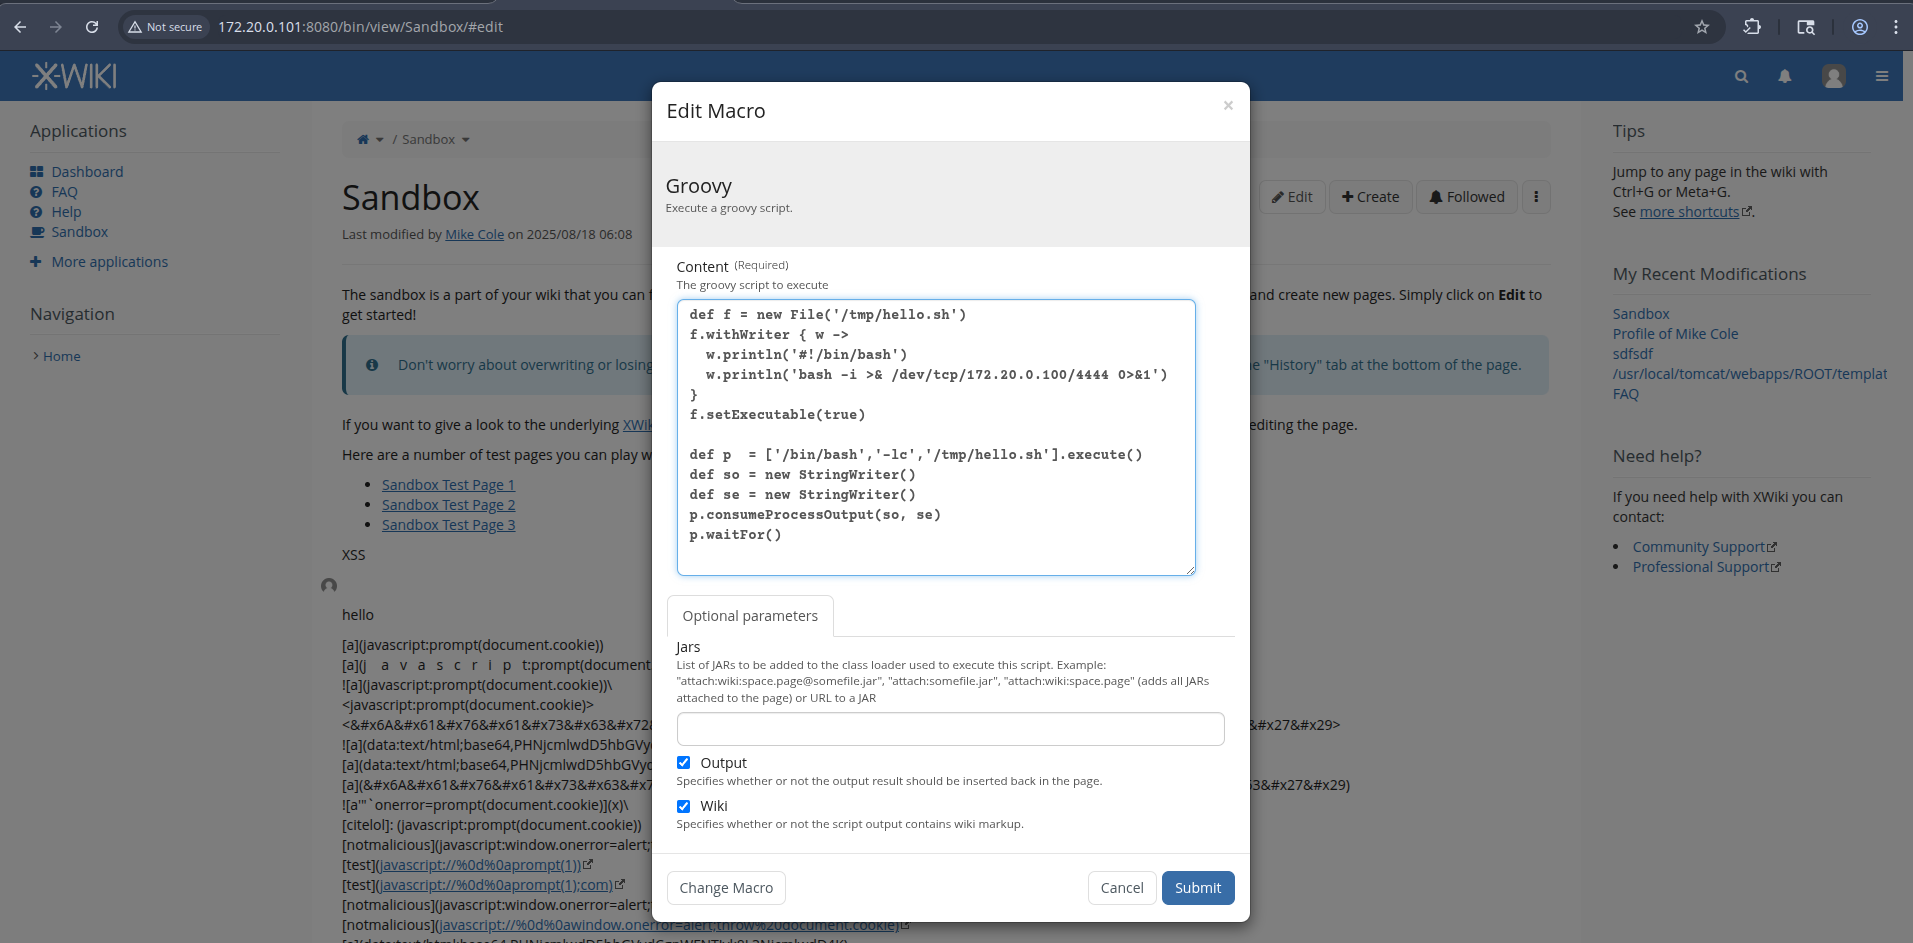Open the more shortcuts link
Viewport: 1913px width, 943px height.
click(x=1689, y=212)
